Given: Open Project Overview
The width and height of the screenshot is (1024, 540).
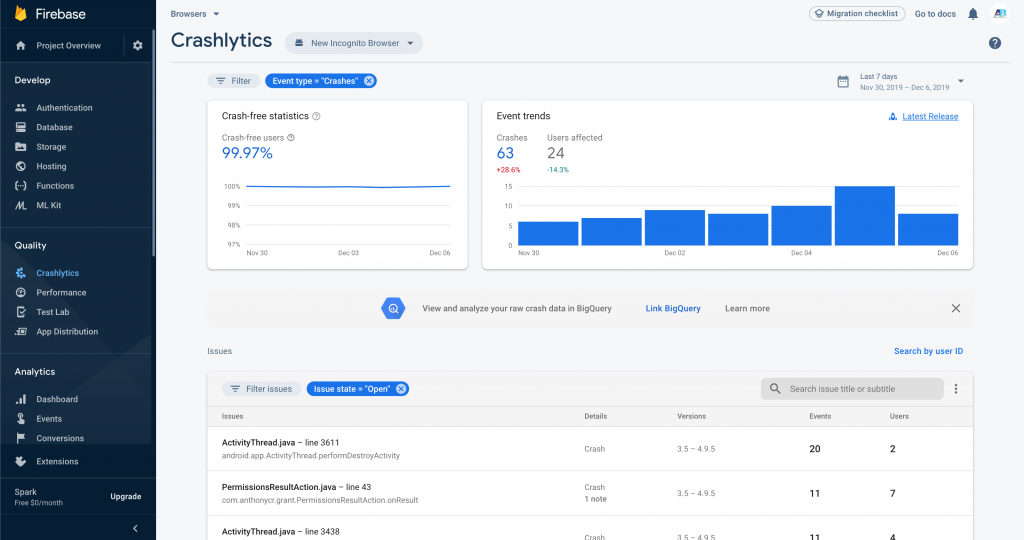Looking at the screenshot, I should click(69, 46).
